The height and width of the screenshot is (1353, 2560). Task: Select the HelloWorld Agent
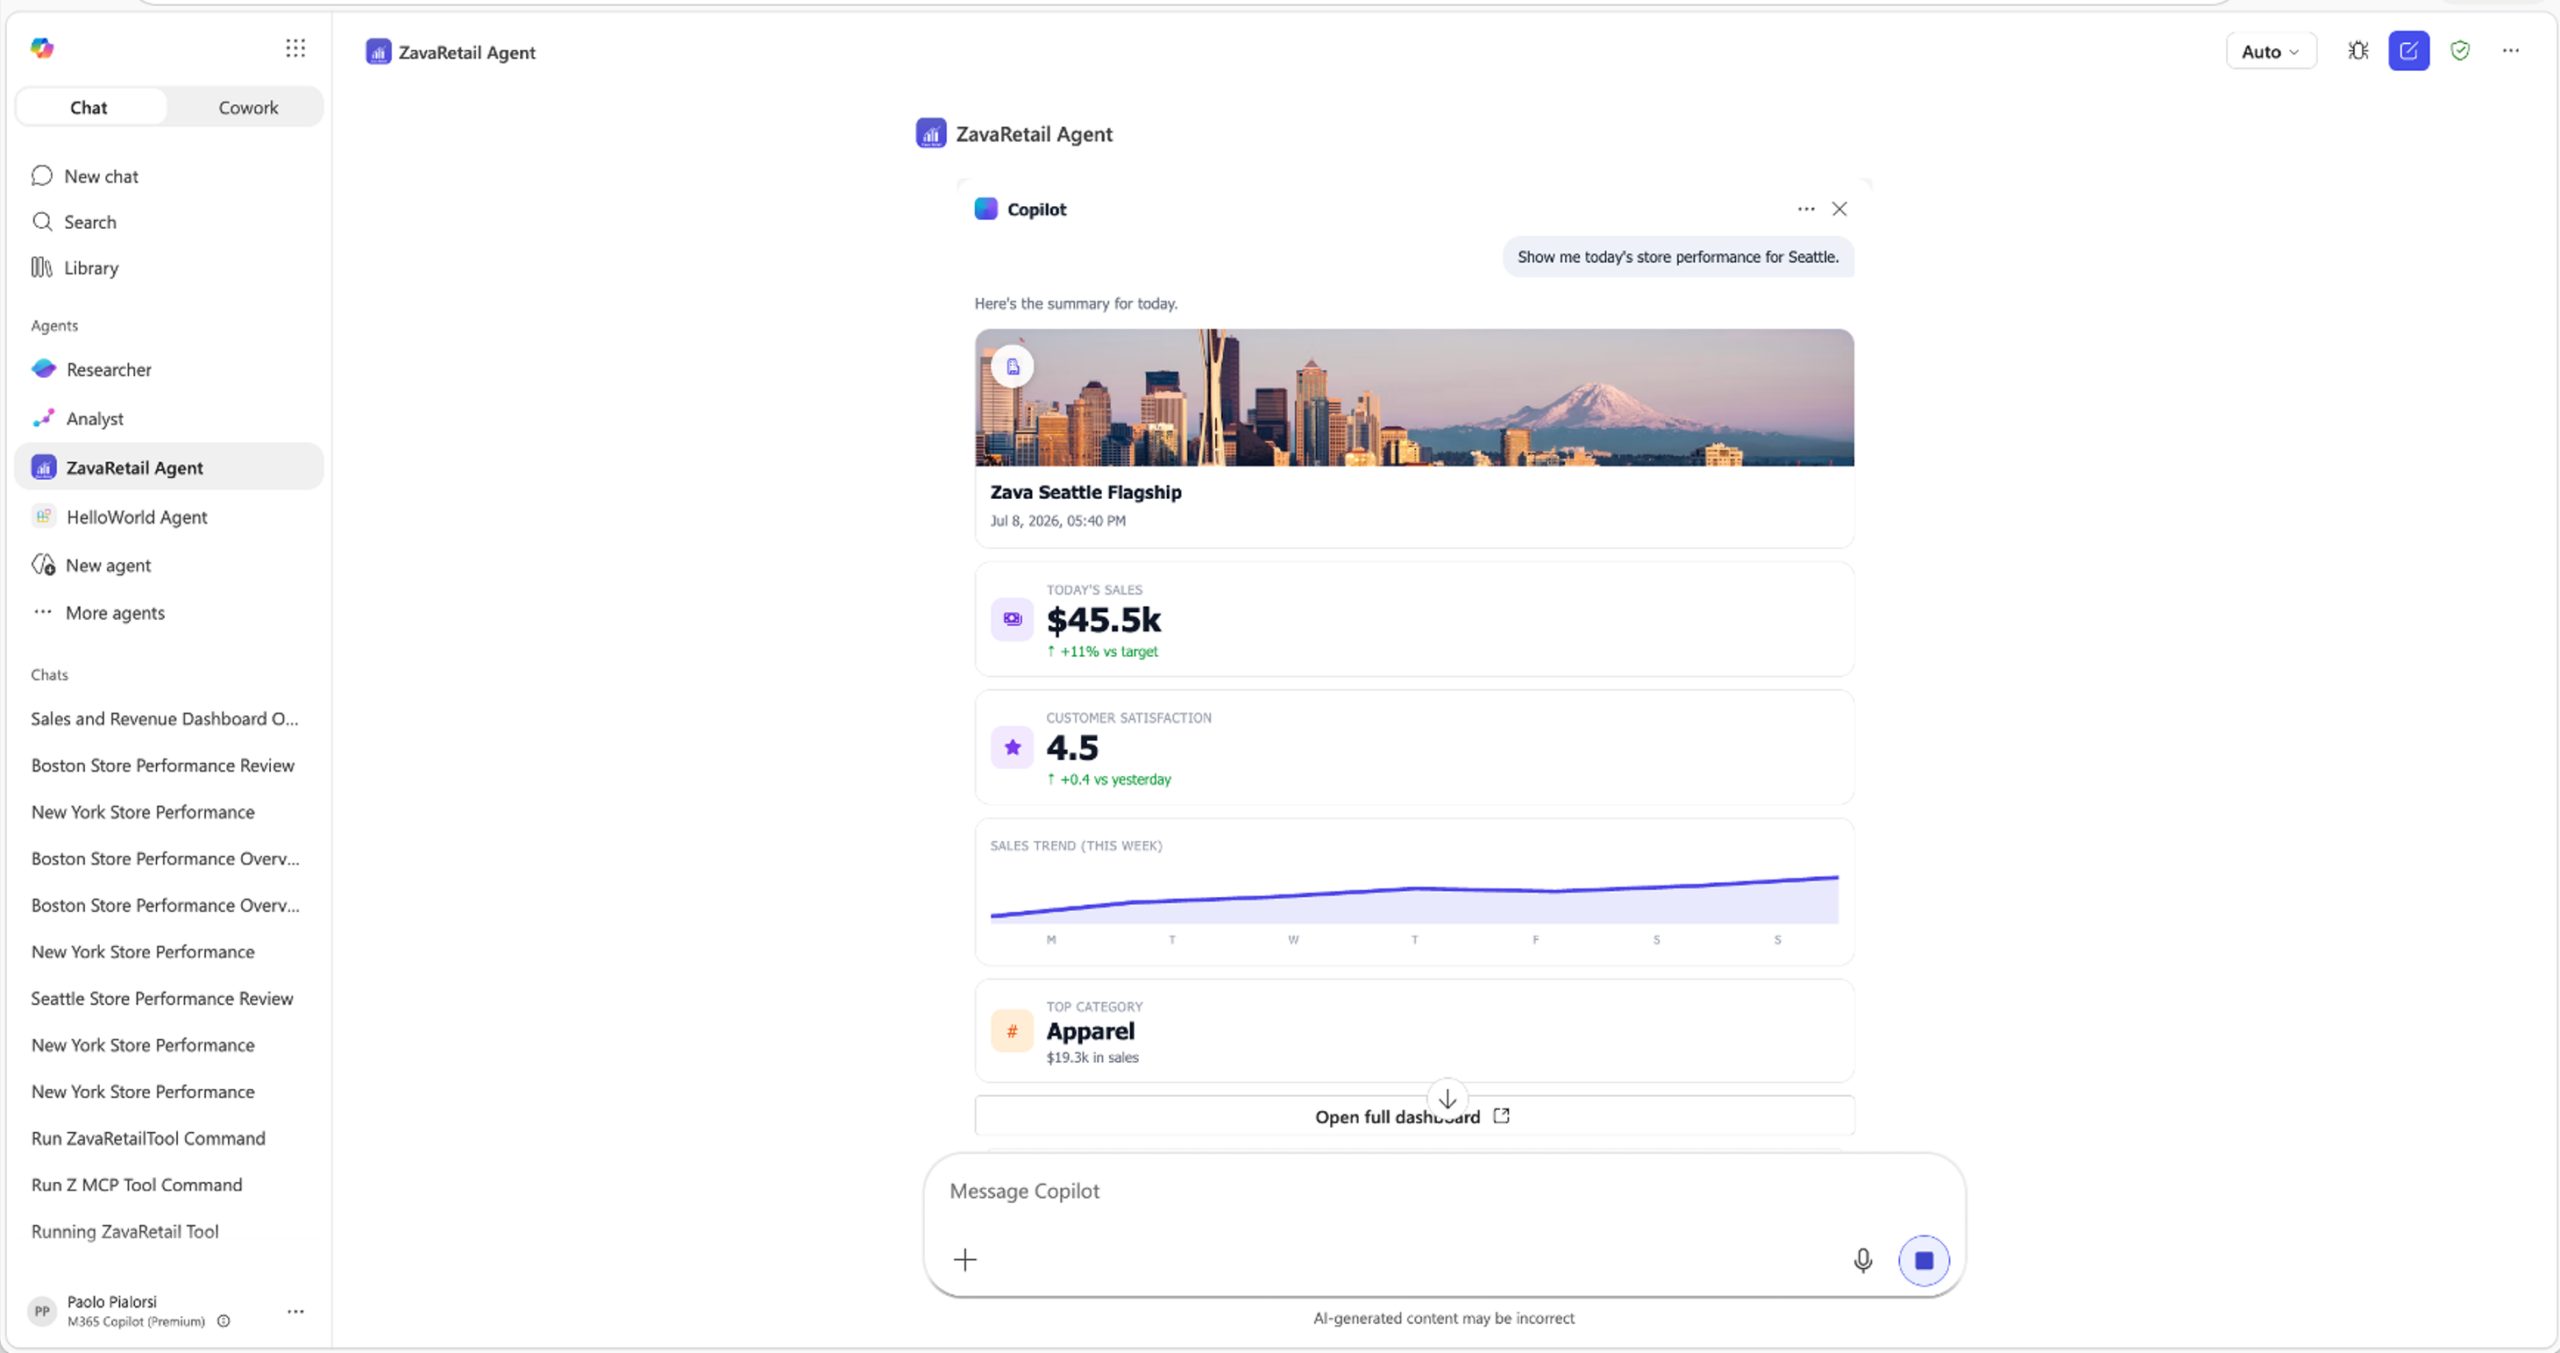coord(168,517)
